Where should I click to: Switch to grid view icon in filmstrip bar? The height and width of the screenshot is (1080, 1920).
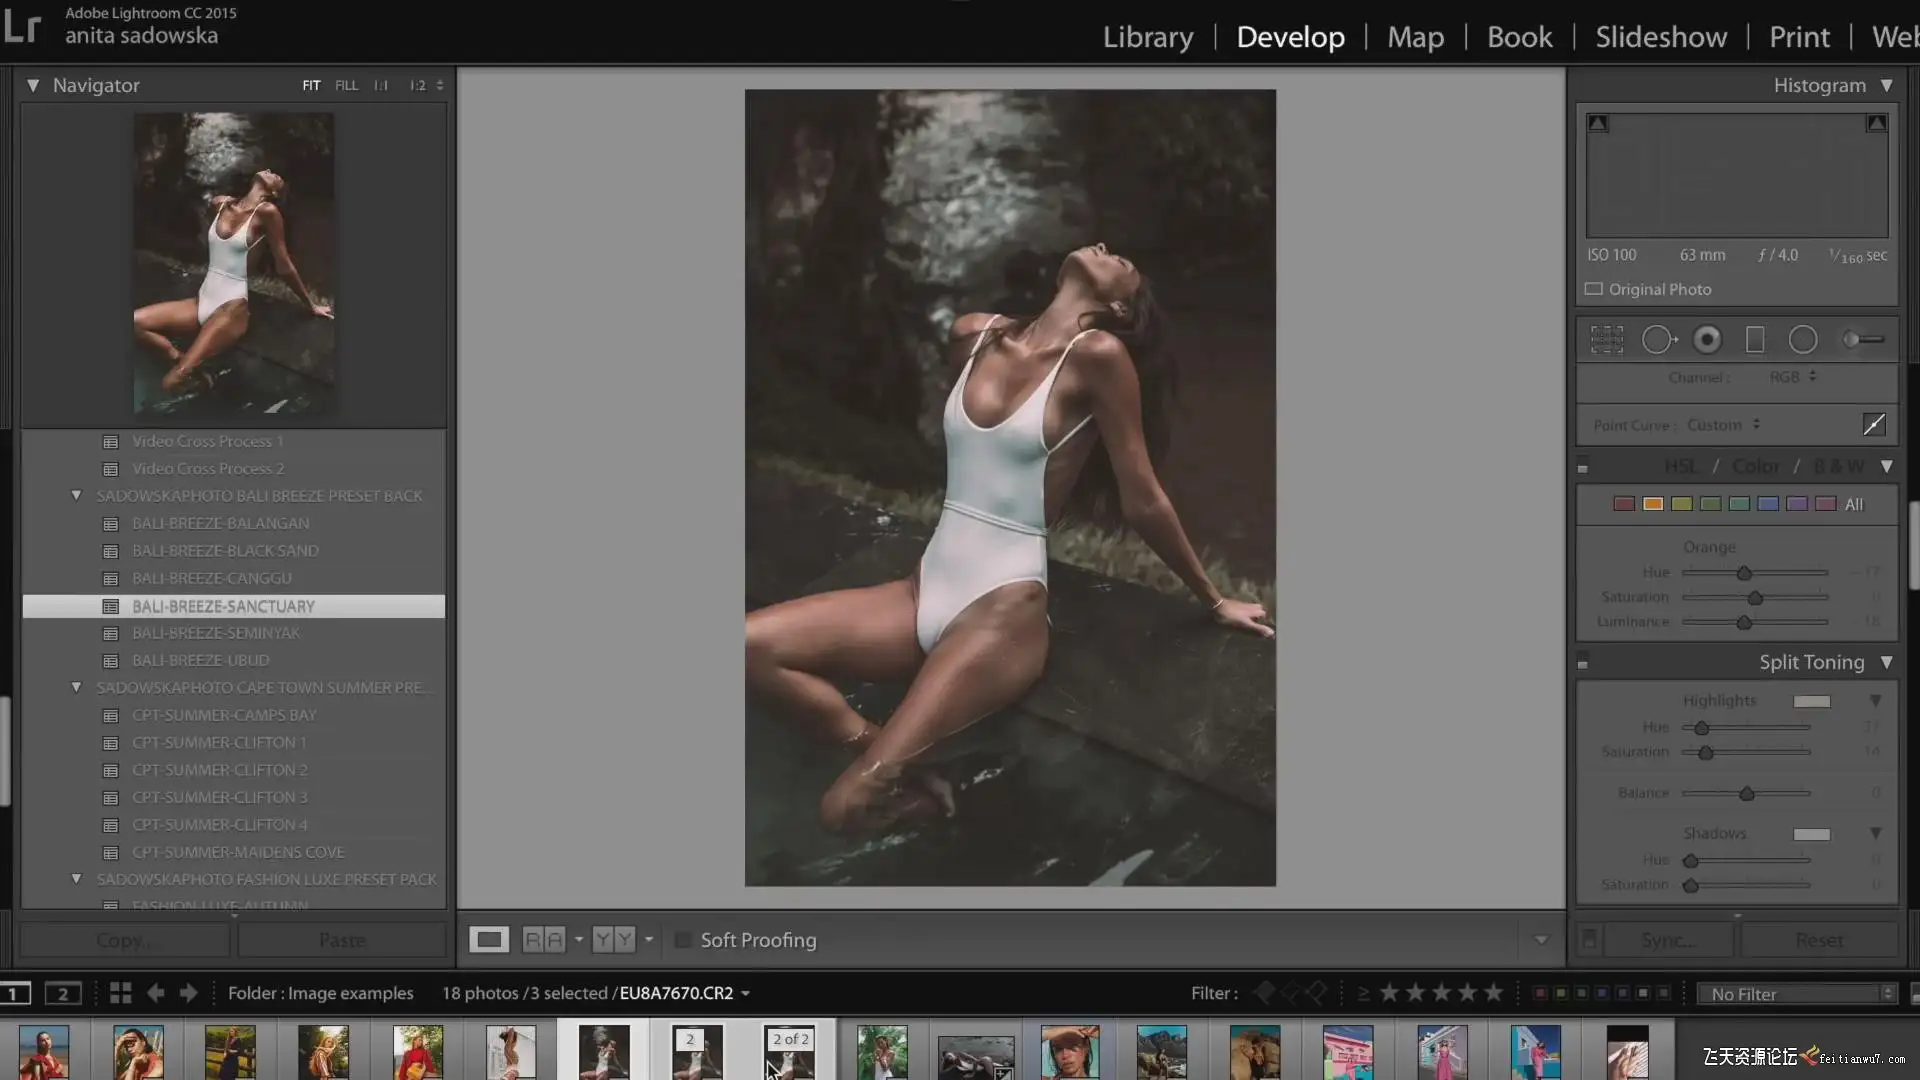(x=121, y=993)
